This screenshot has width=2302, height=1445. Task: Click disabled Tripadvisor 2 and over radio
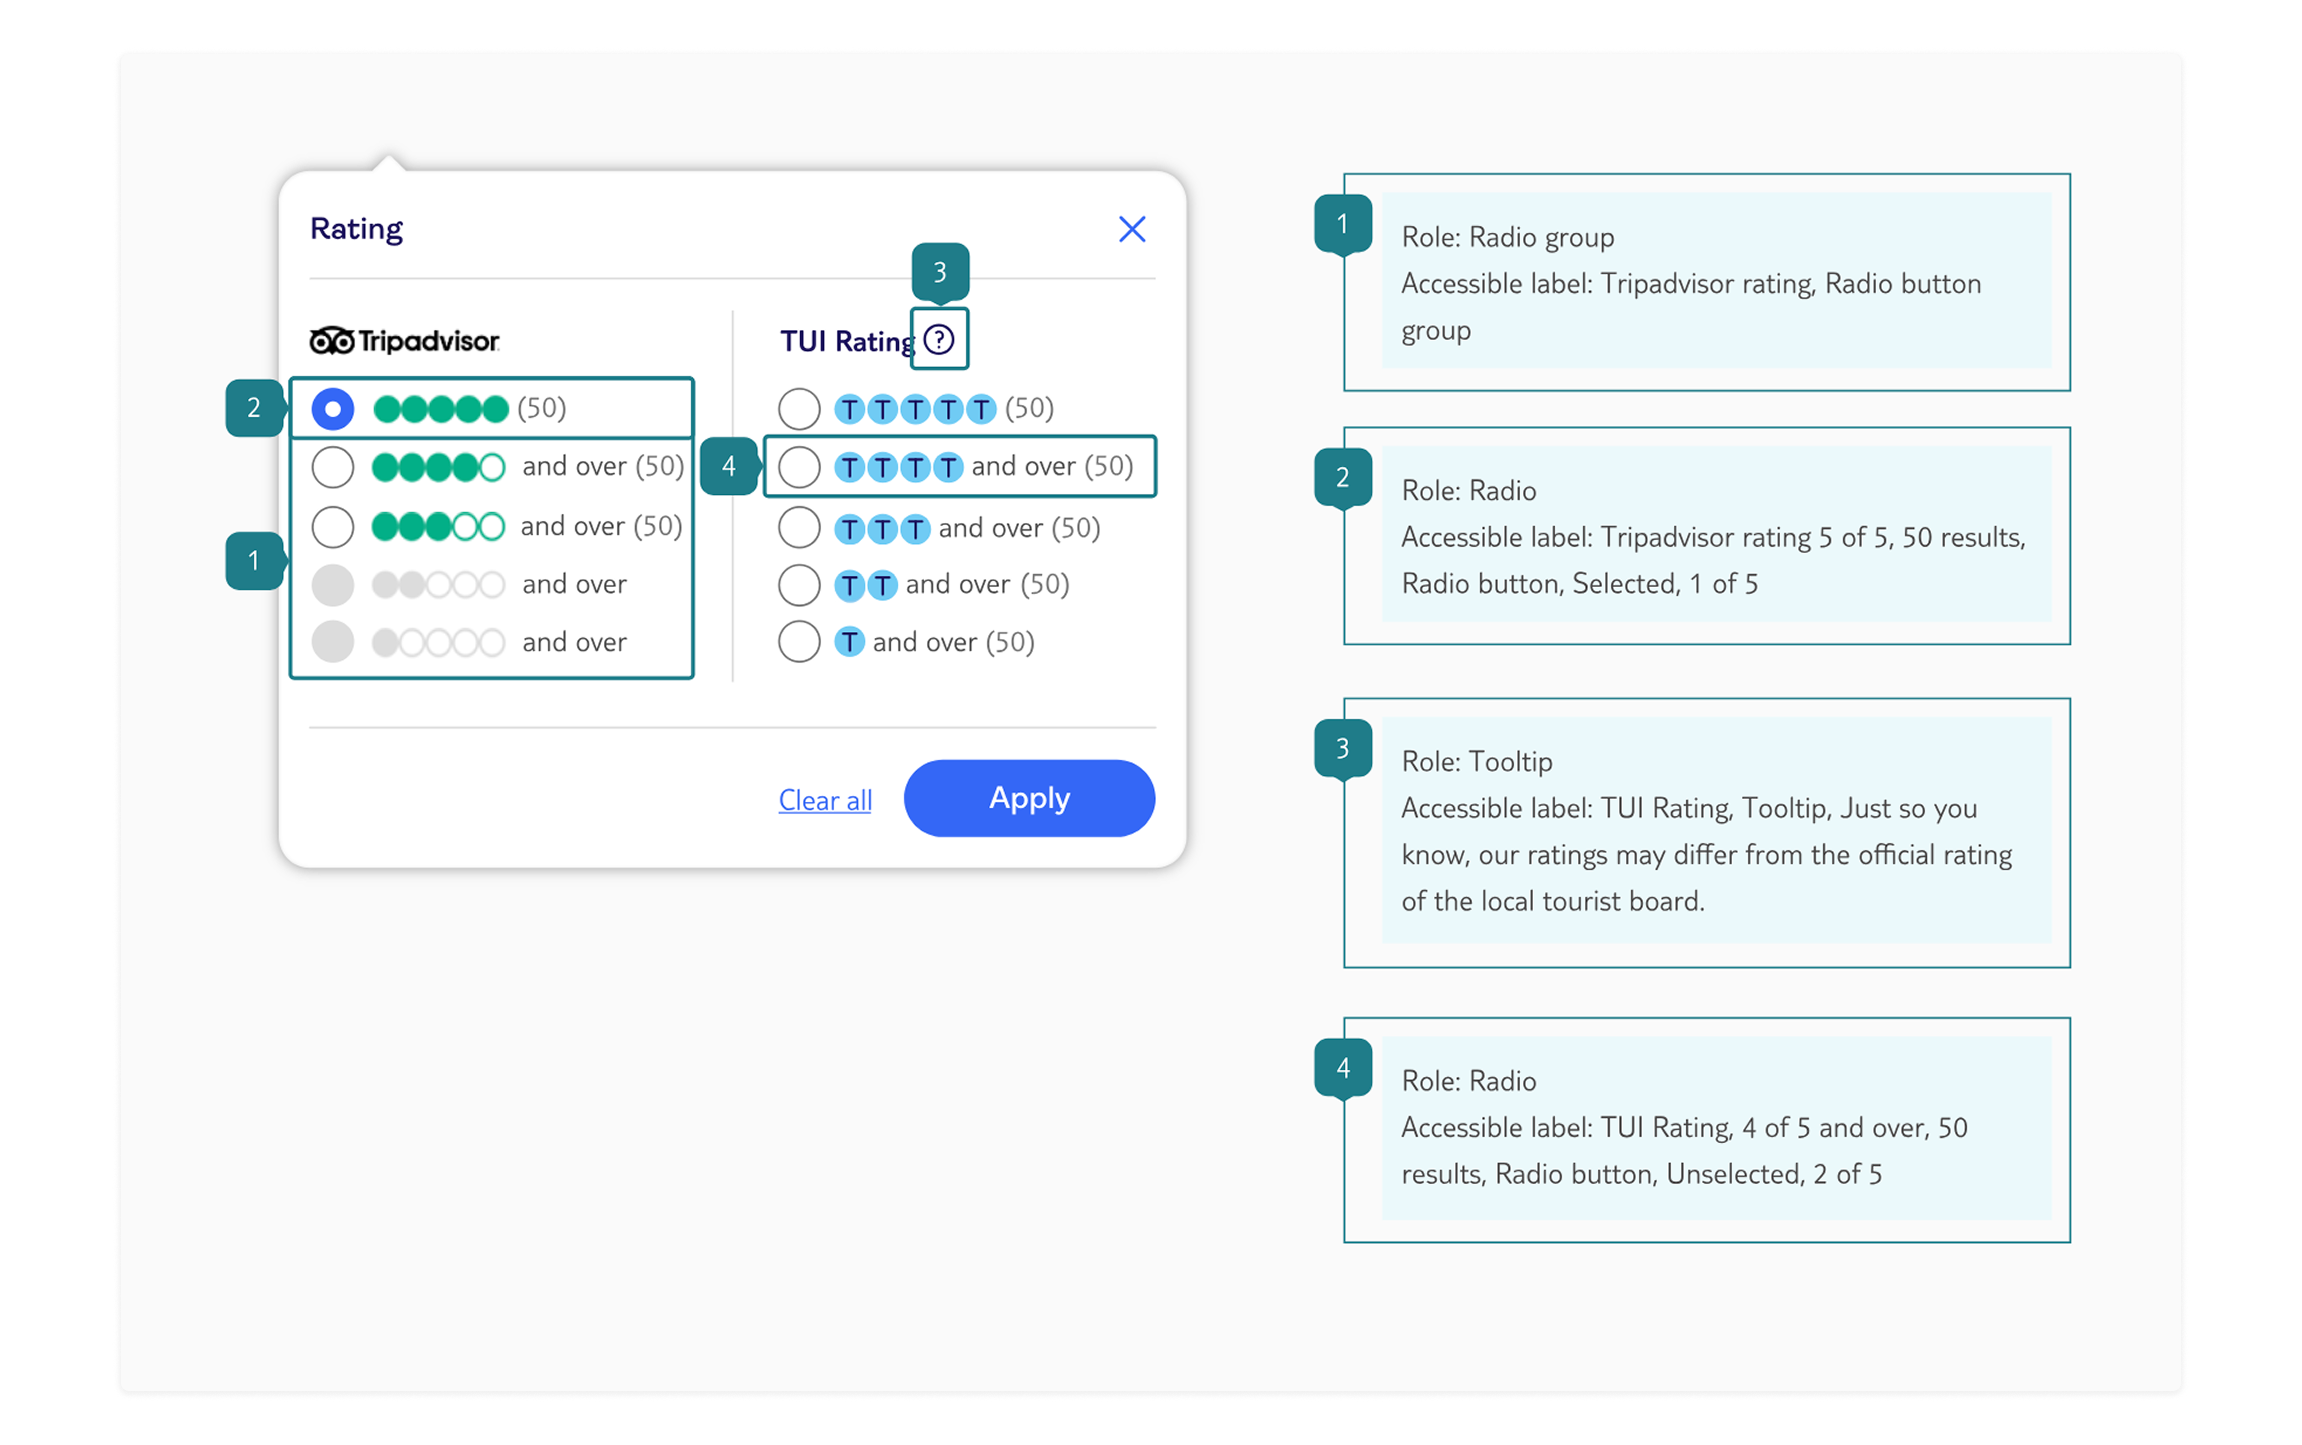[x=333, y=585]
